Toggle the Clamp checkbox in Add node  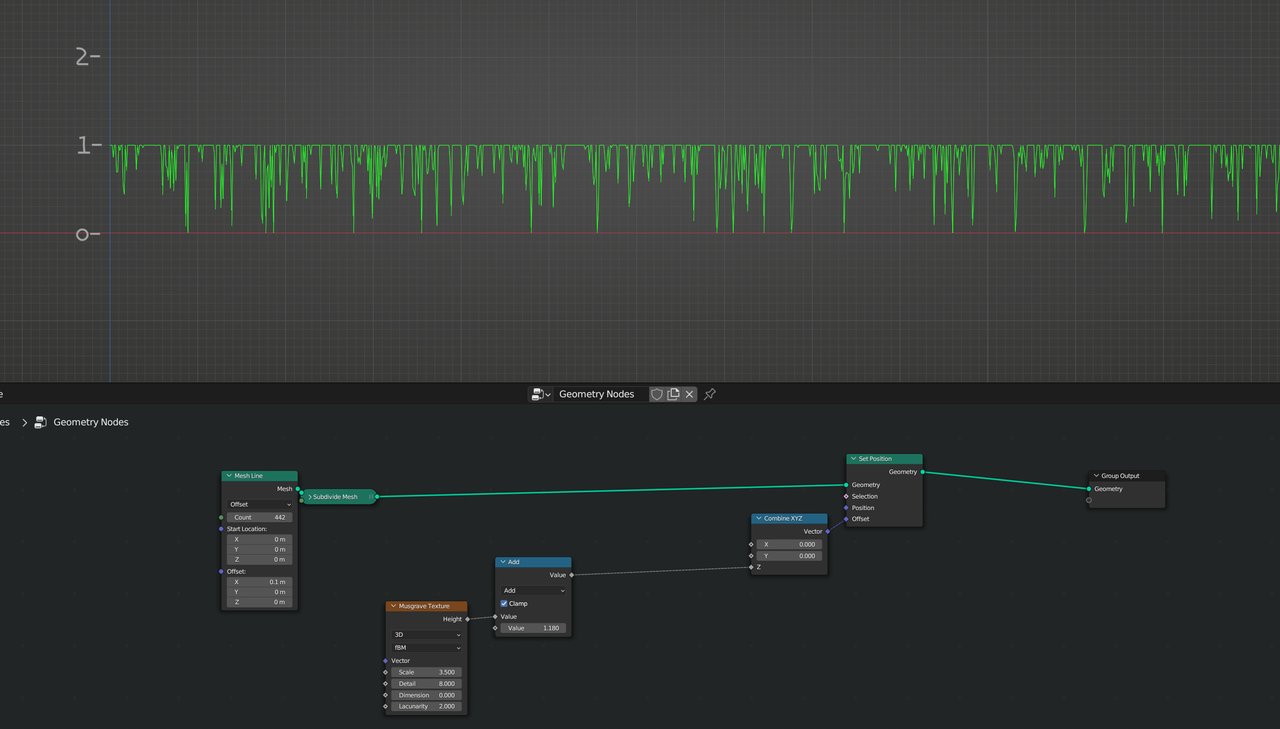tap(504, 603)
